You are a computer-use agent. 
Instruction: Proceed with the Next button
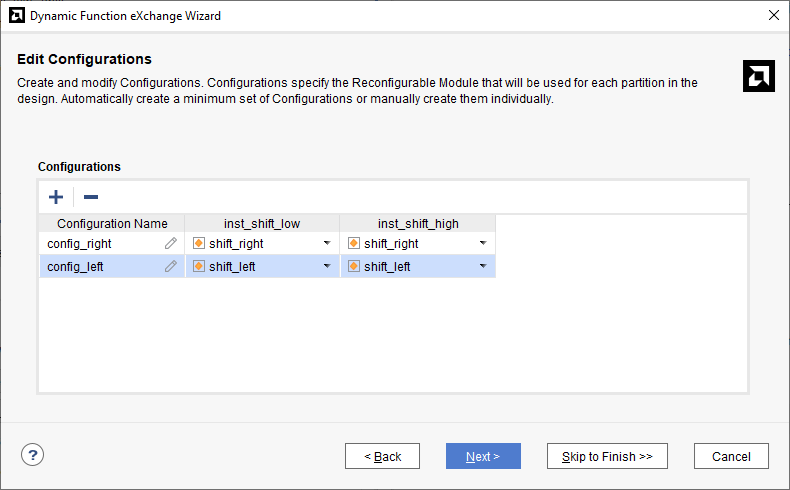[483, 456]
